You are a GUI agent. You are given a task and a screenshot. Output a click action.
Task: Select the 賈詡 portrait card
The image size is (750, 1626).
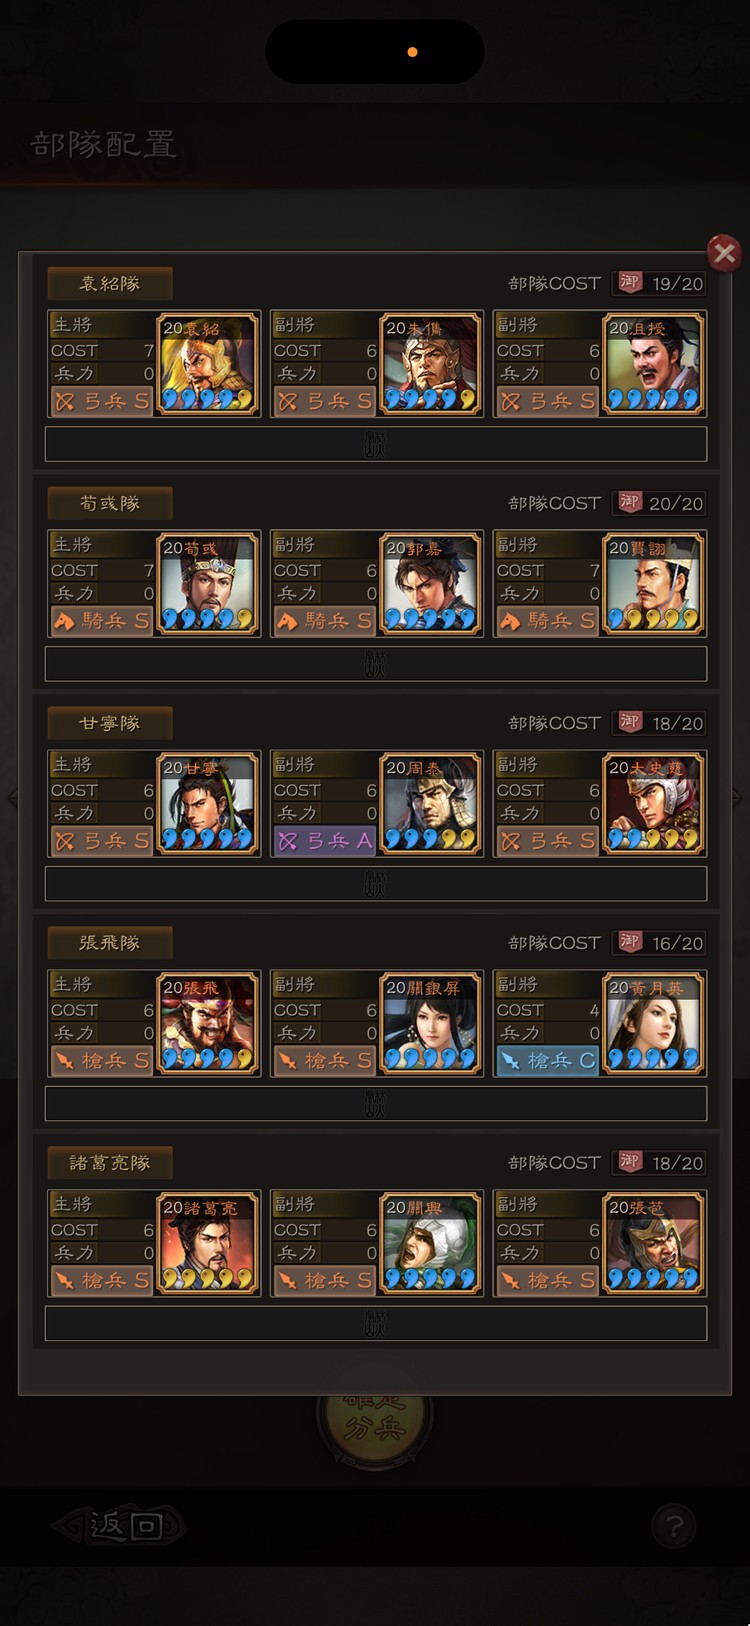point(653,584)
